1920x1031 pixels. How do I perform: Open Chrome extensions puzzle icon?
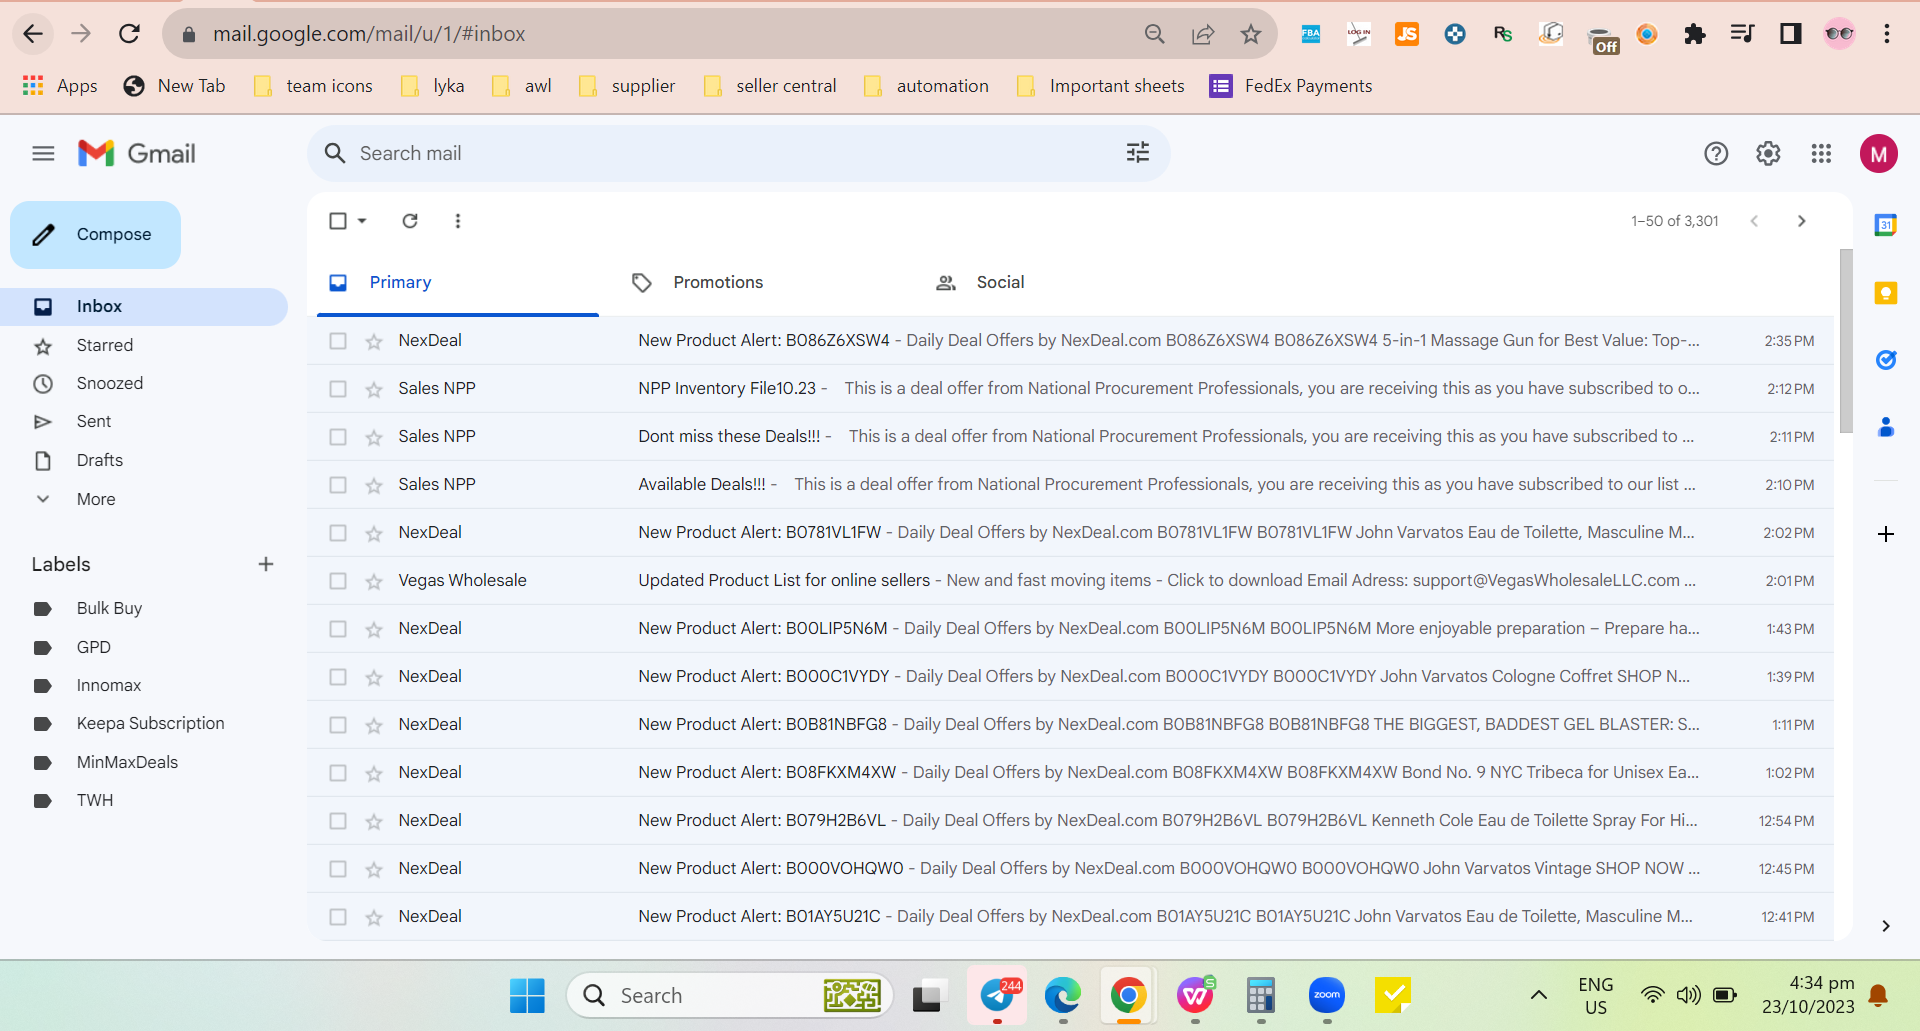1695,34
